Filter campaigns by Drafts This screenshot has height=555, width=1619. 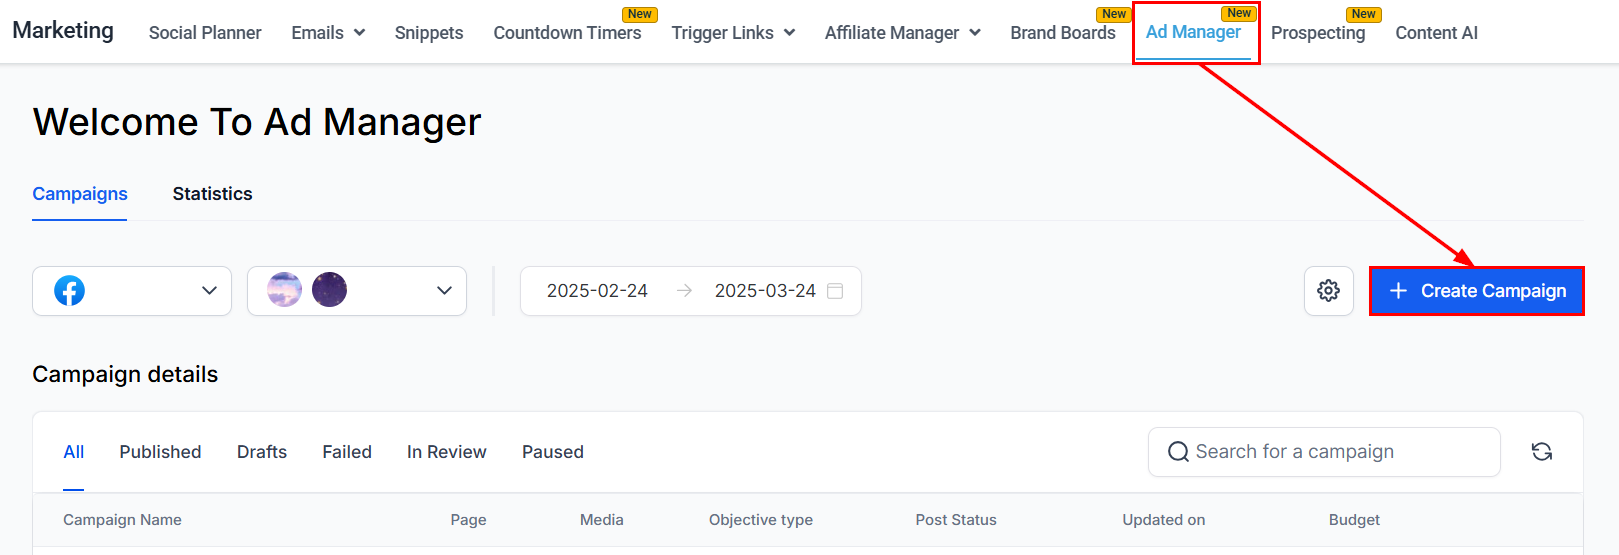point(262,452)
